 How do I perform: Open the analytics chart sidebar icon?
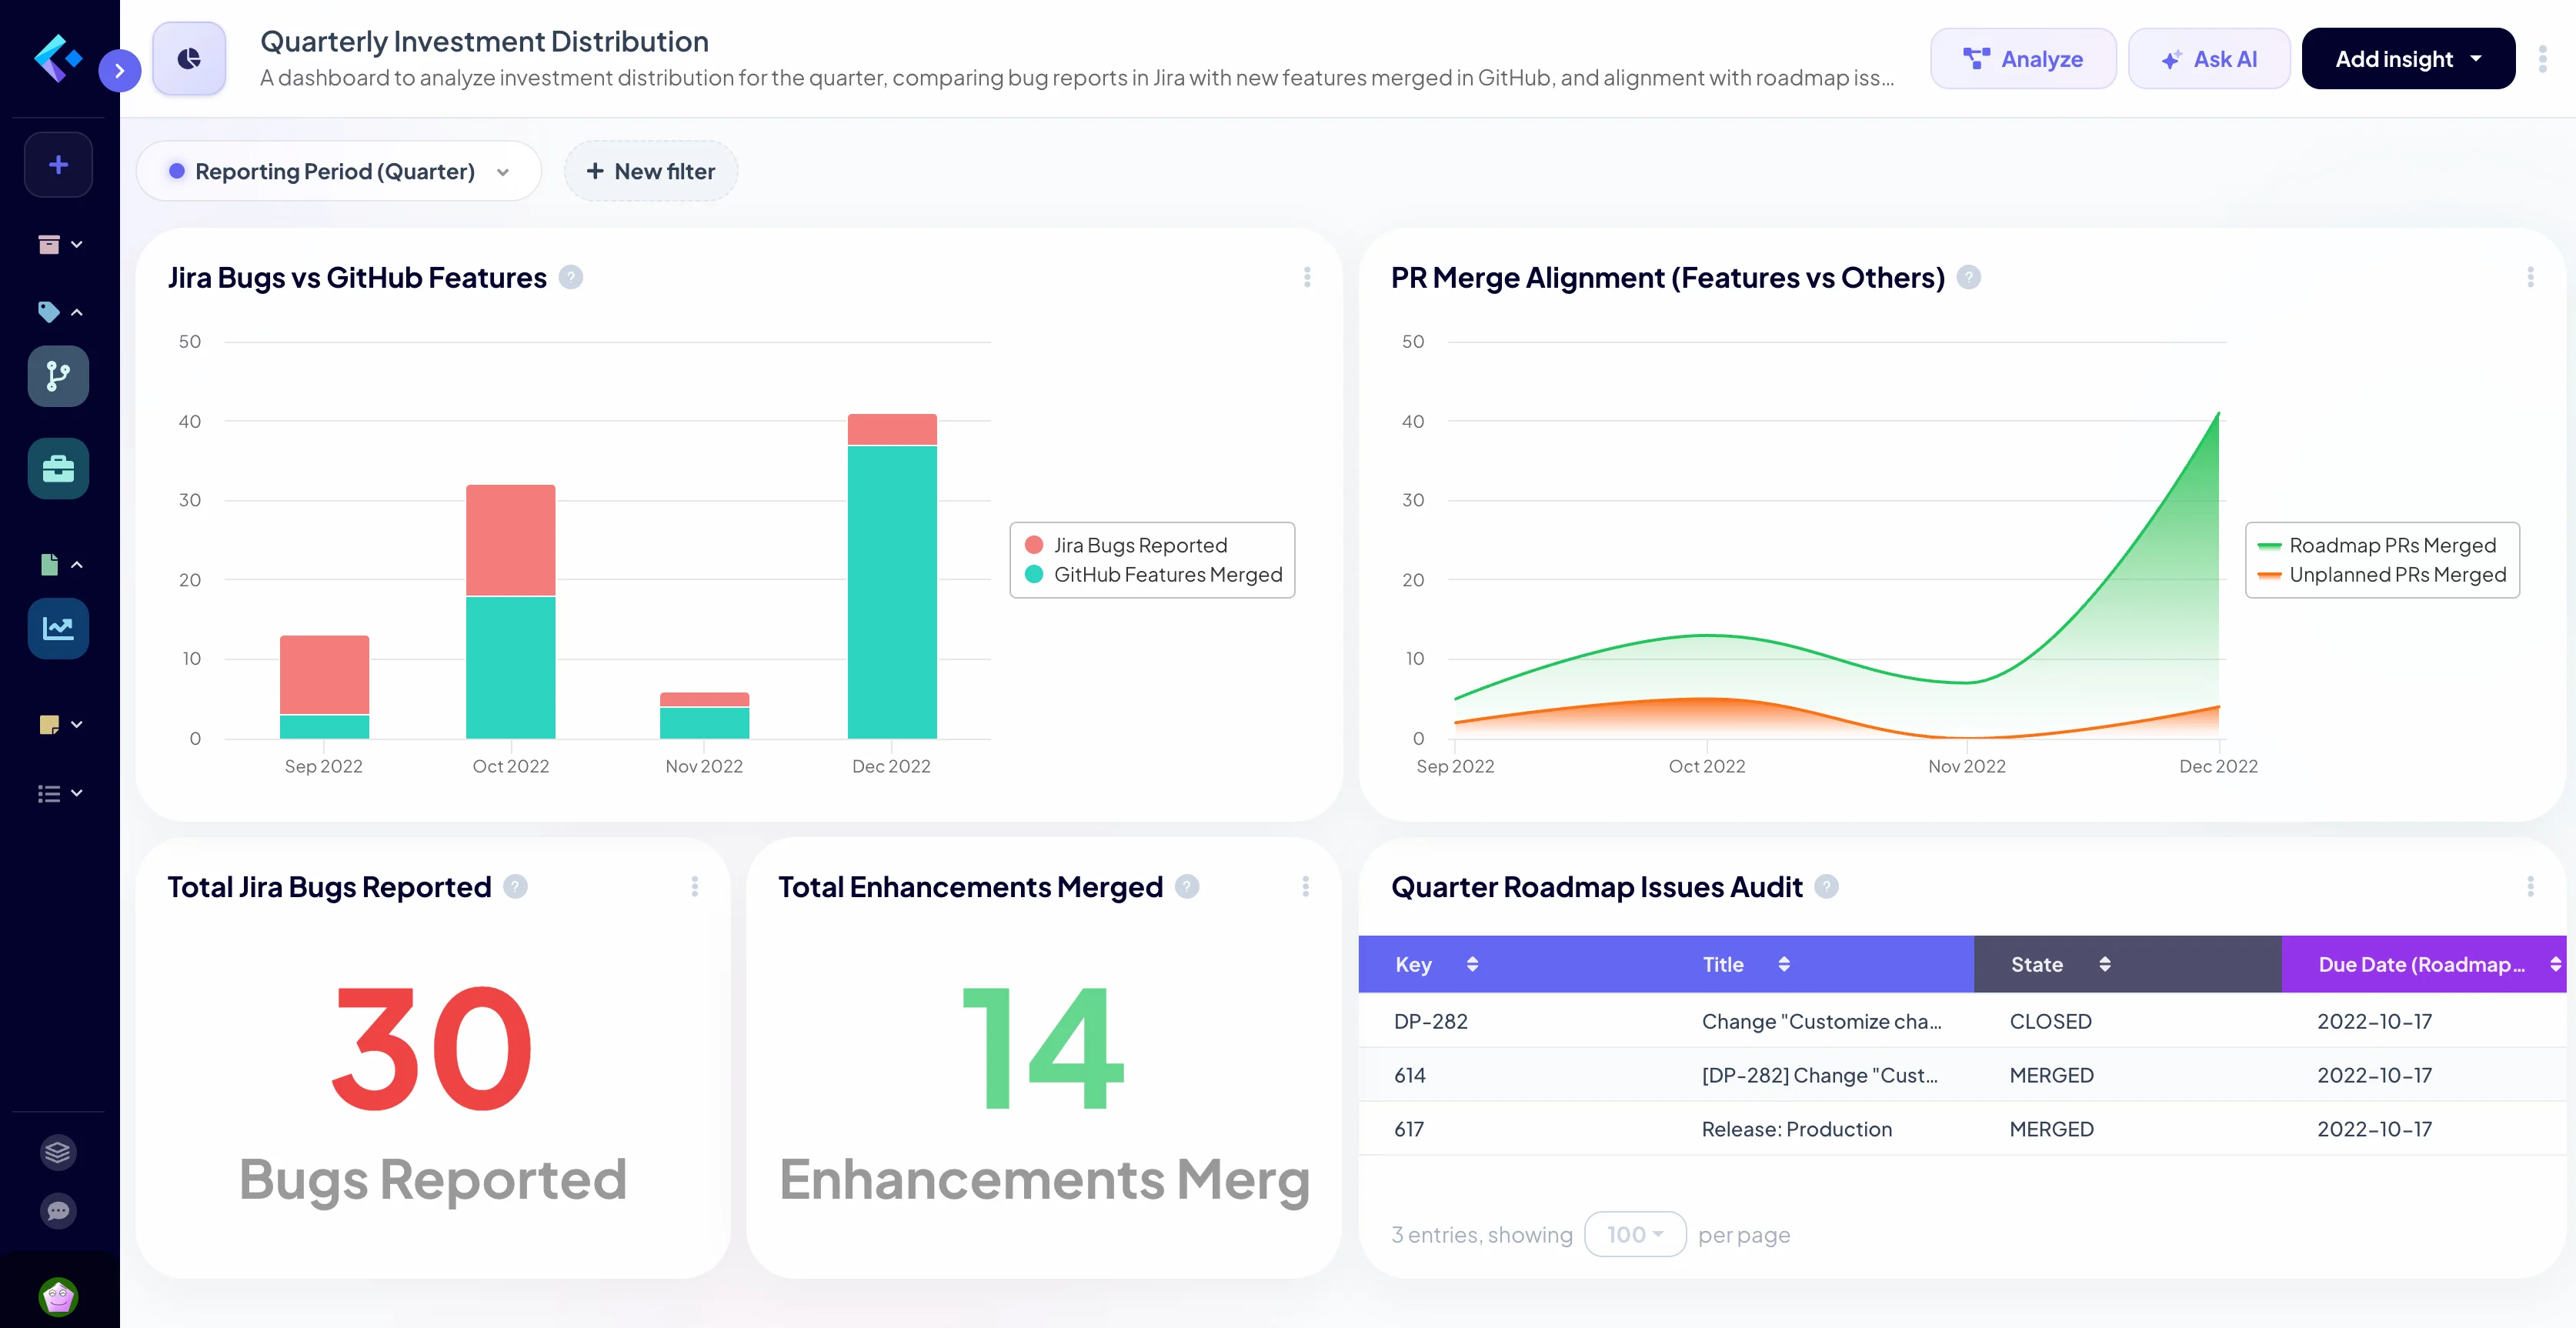[x=58, y=628]
